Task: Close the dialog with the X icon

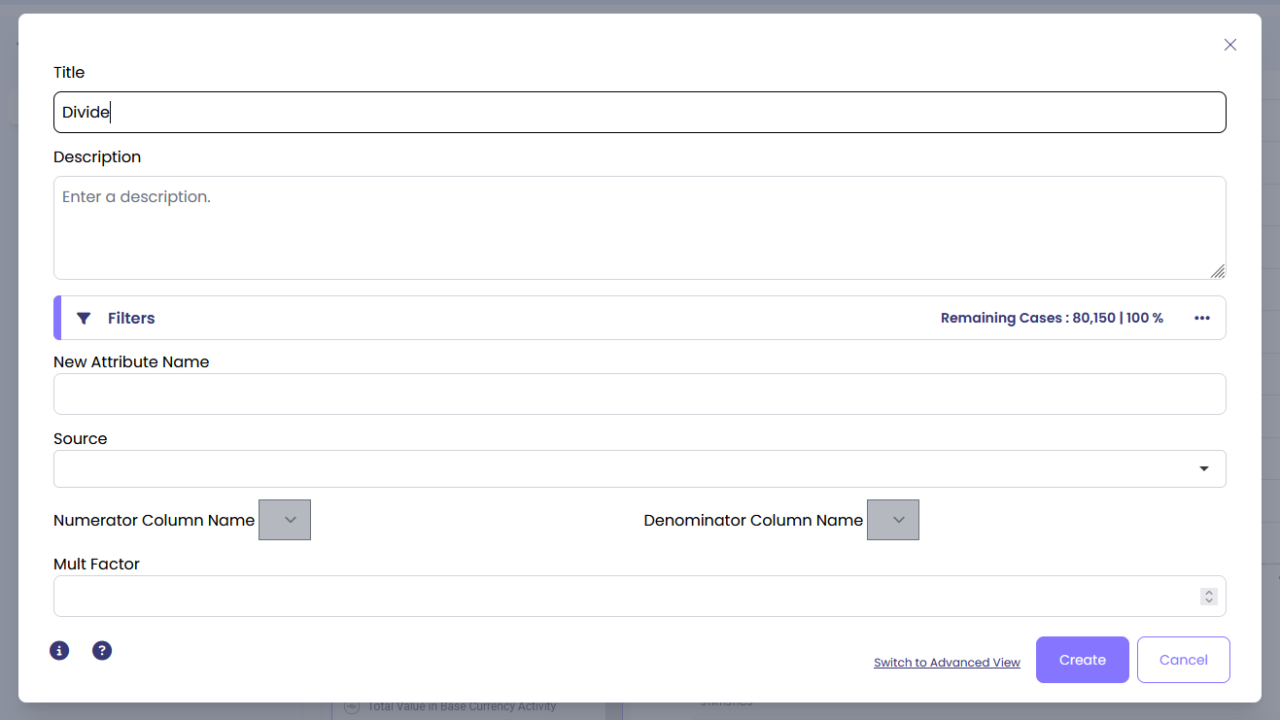Action: pos(1230,45)
